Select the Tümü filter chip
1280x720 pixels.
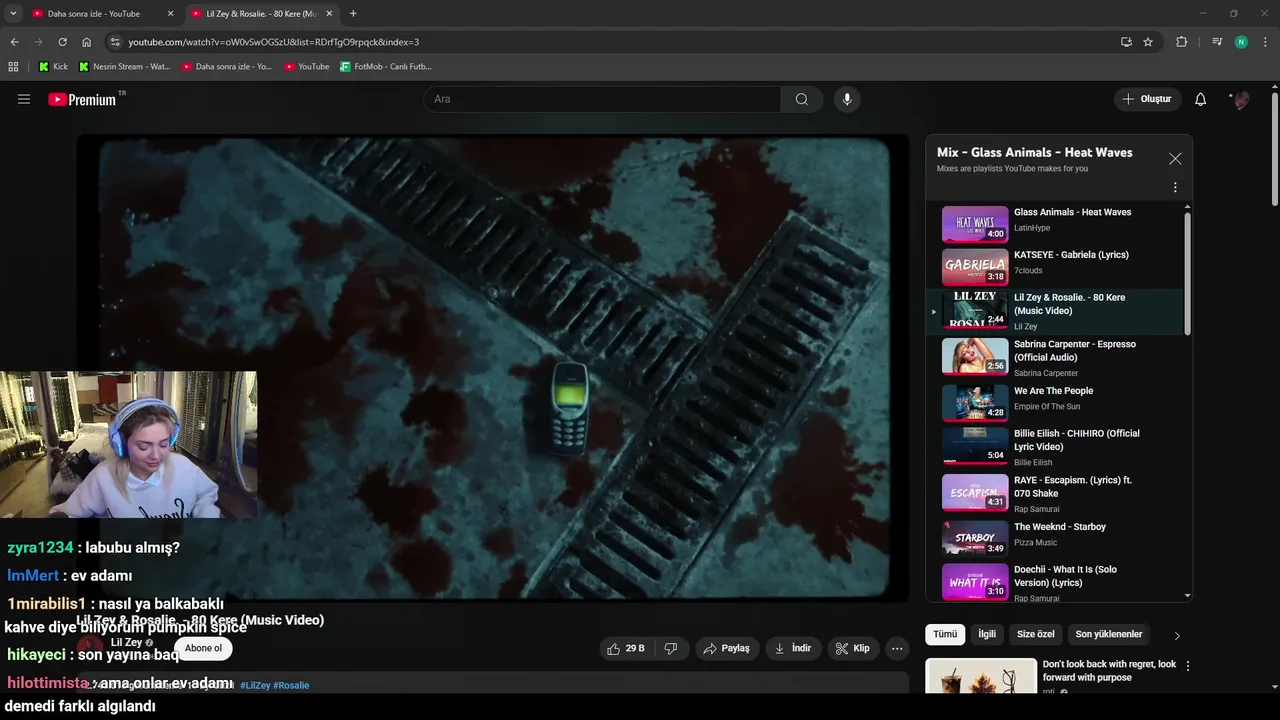pyautogui.click(x=945, y=634)
